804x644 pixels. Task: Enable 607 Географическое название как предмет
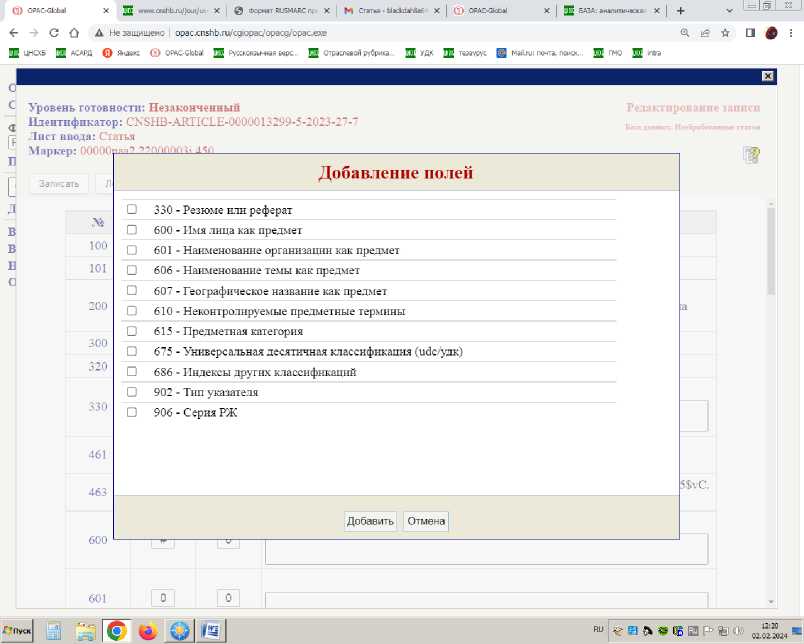point(132,290)
